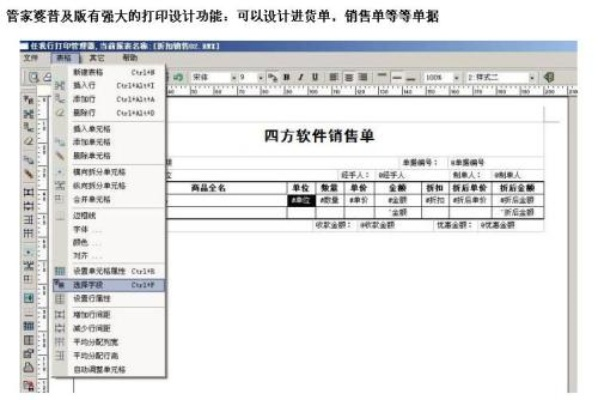Click distribute column width icon in left sidebar
Screen dimensions: 598x400
point(29,233)
